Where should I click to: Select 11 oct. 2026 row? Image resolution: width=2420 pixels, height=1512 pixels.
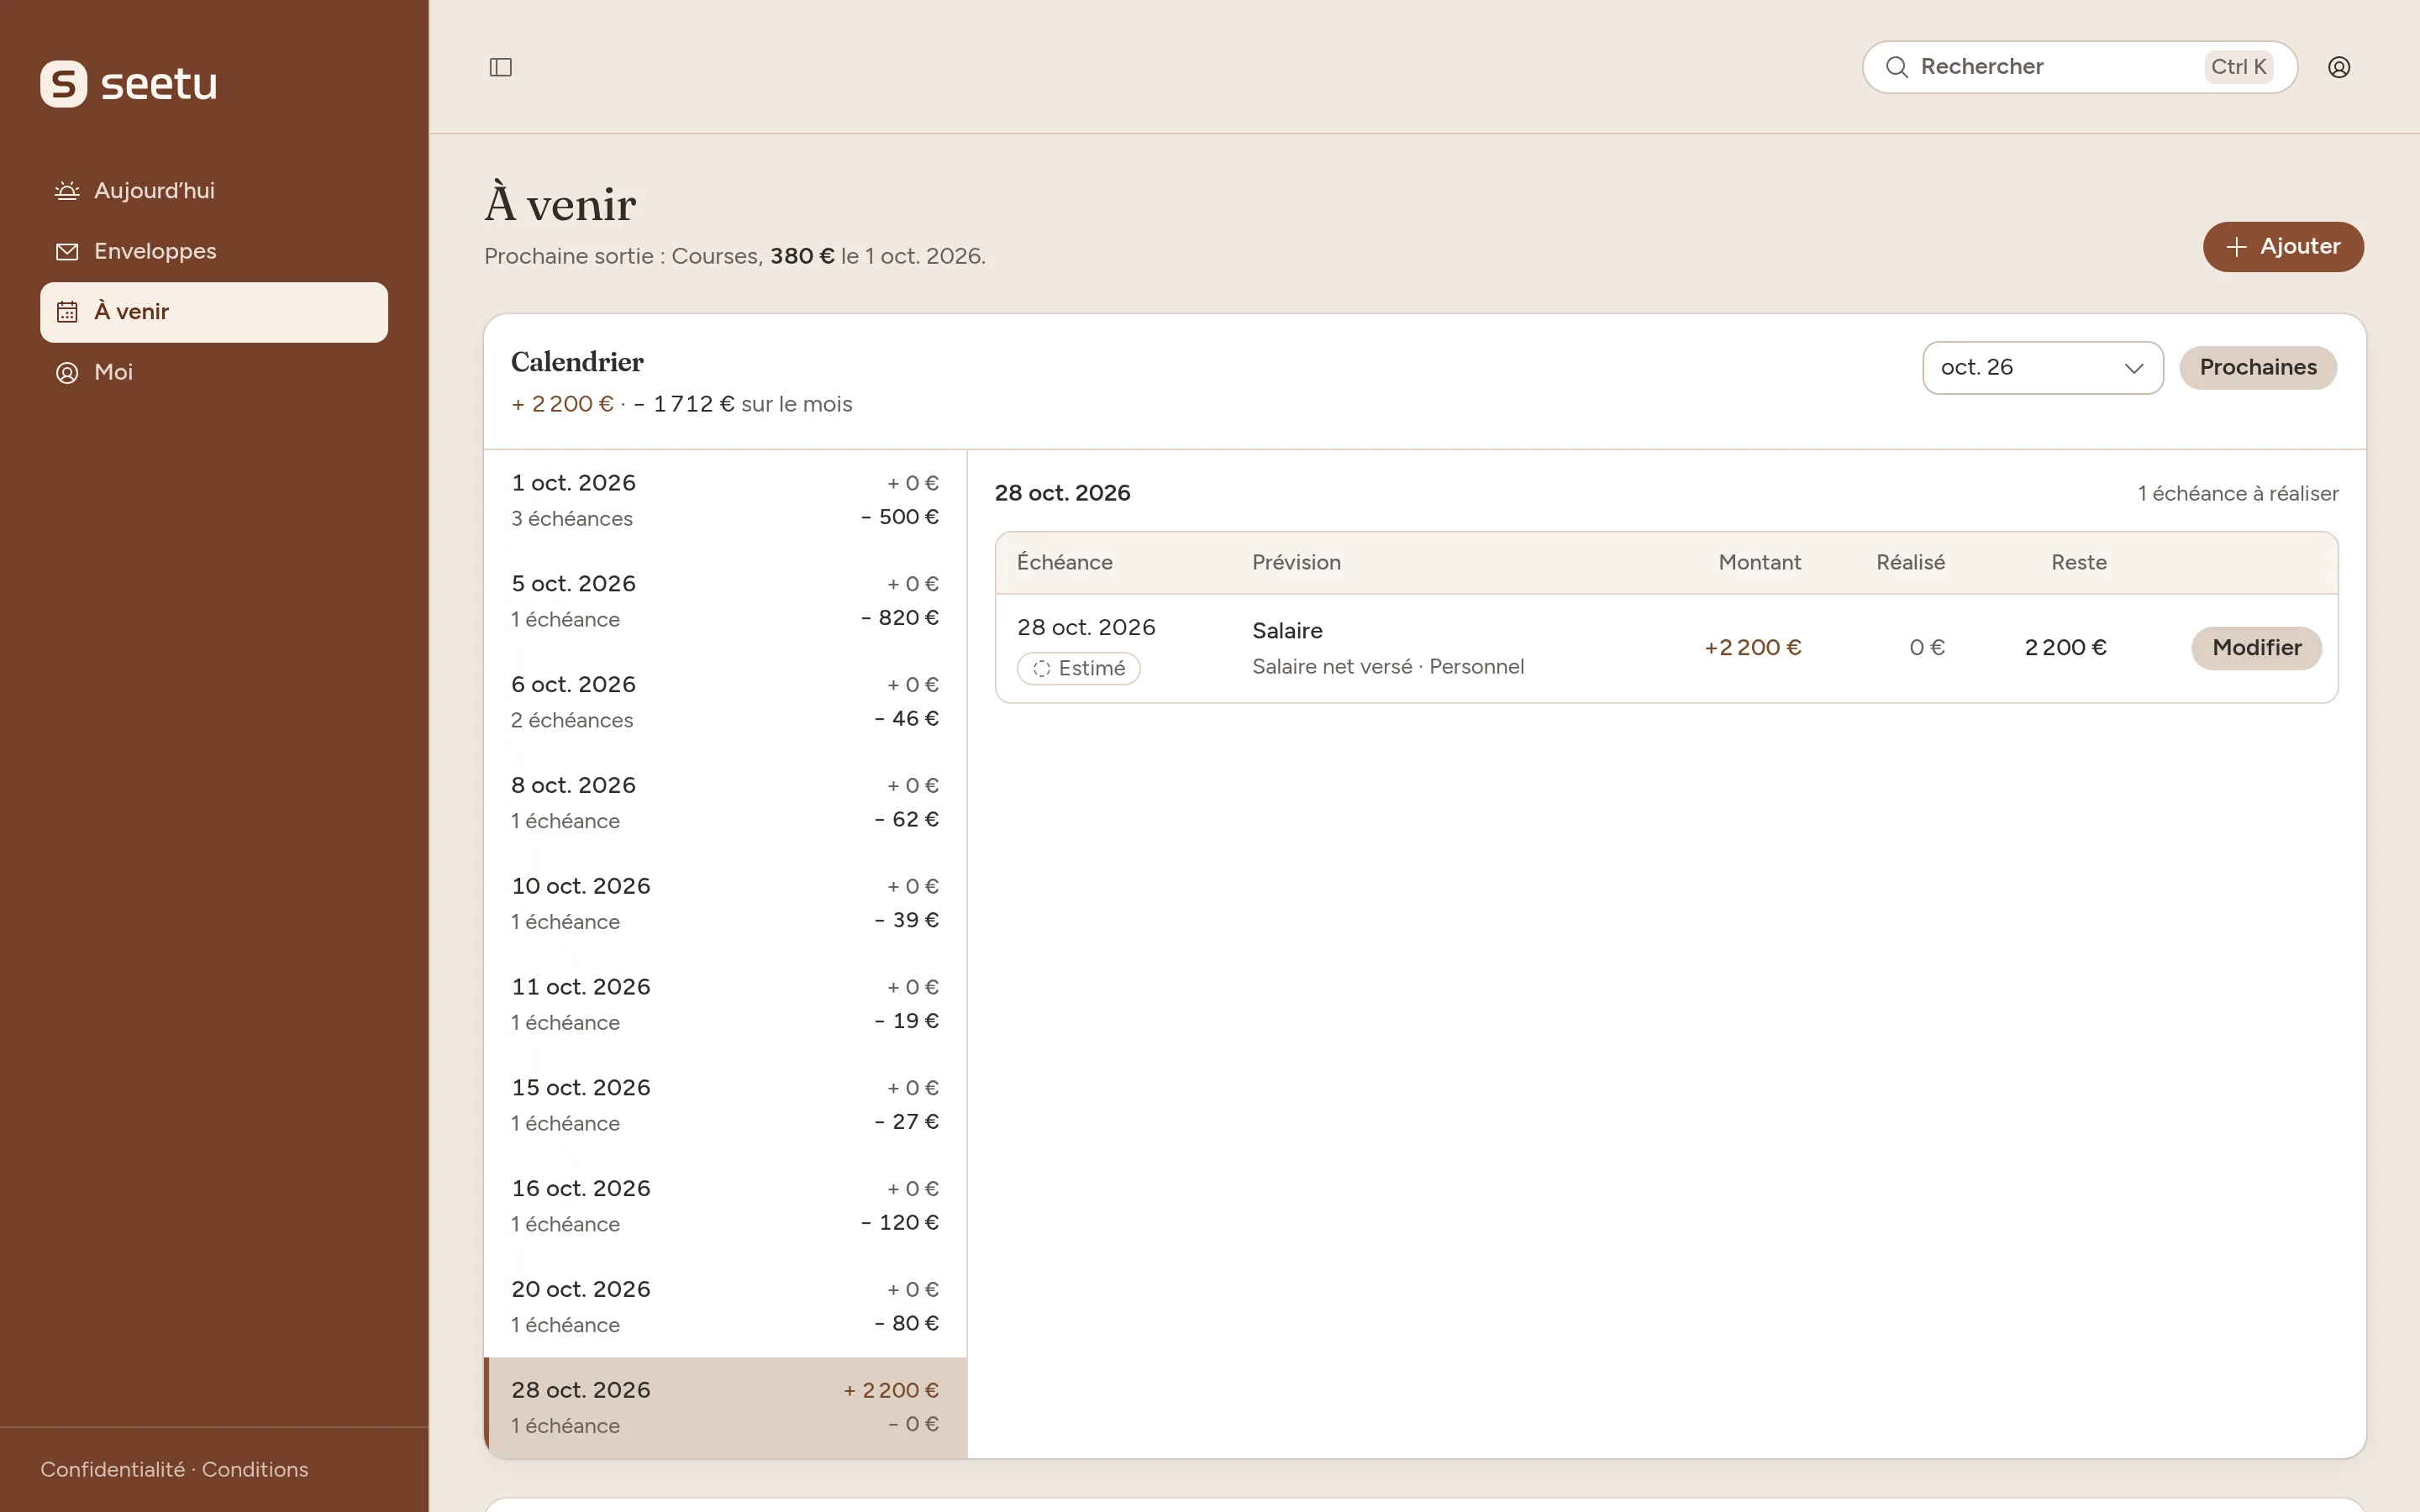pyautogui.click(x=725, y=1005)
